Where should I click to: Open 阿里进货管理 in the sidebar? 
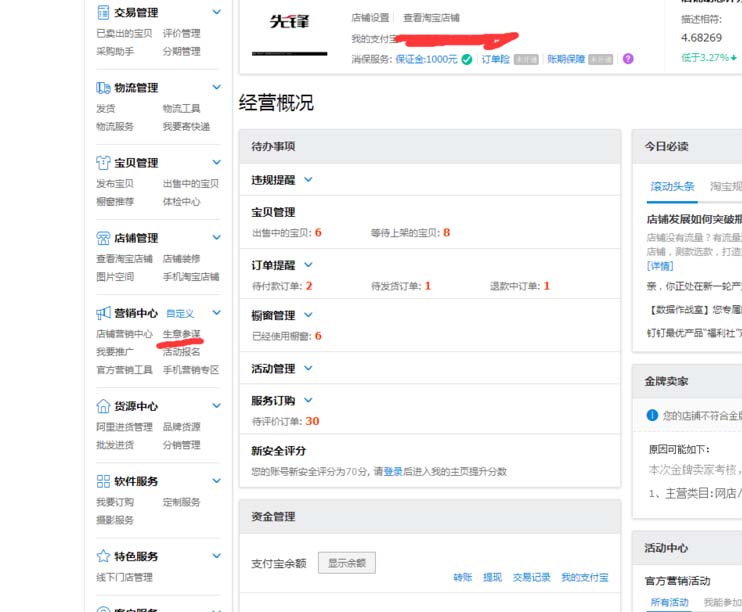tap(124, 427)
